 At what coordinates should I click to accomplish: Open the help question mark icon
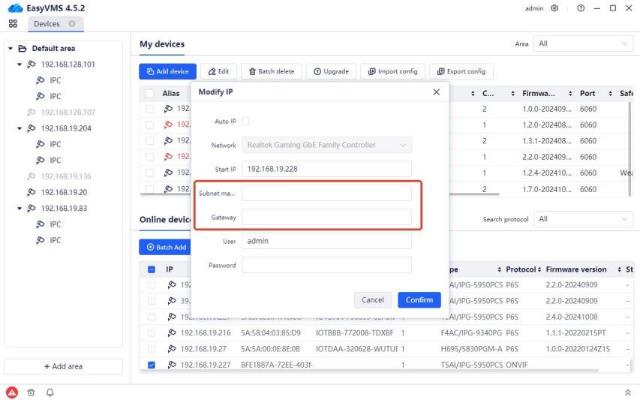(x=579, y=7)
